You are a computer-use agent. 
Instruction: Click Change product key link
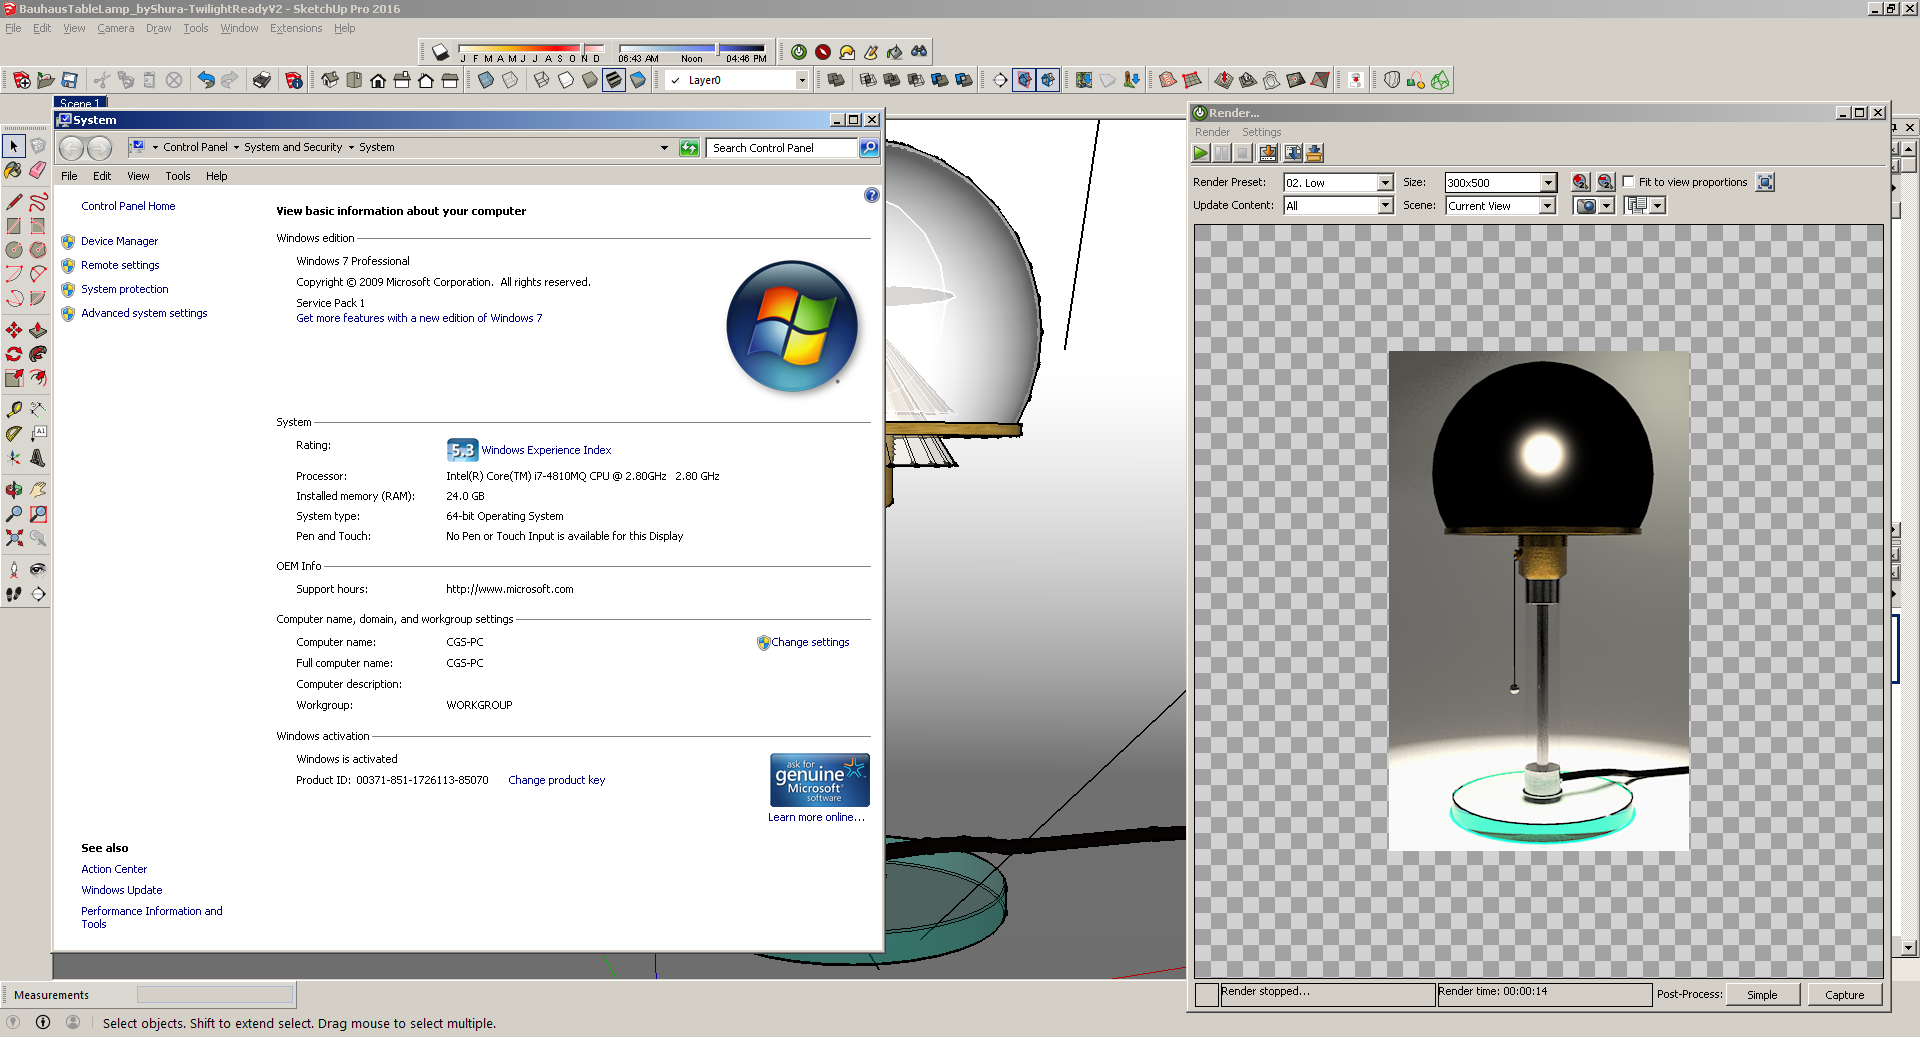556,780
